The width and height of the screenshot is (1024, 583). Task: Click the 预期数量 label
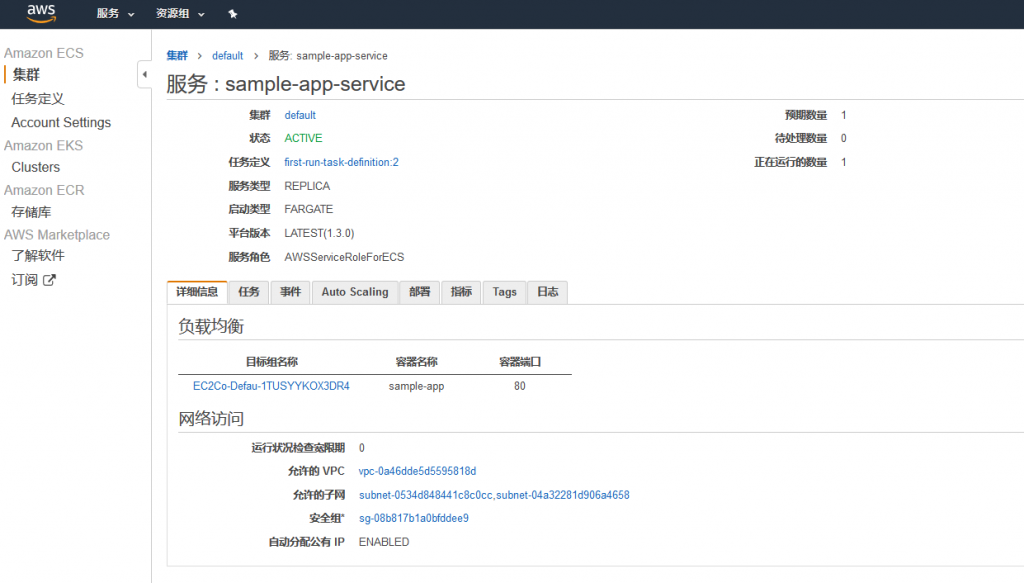806,115
